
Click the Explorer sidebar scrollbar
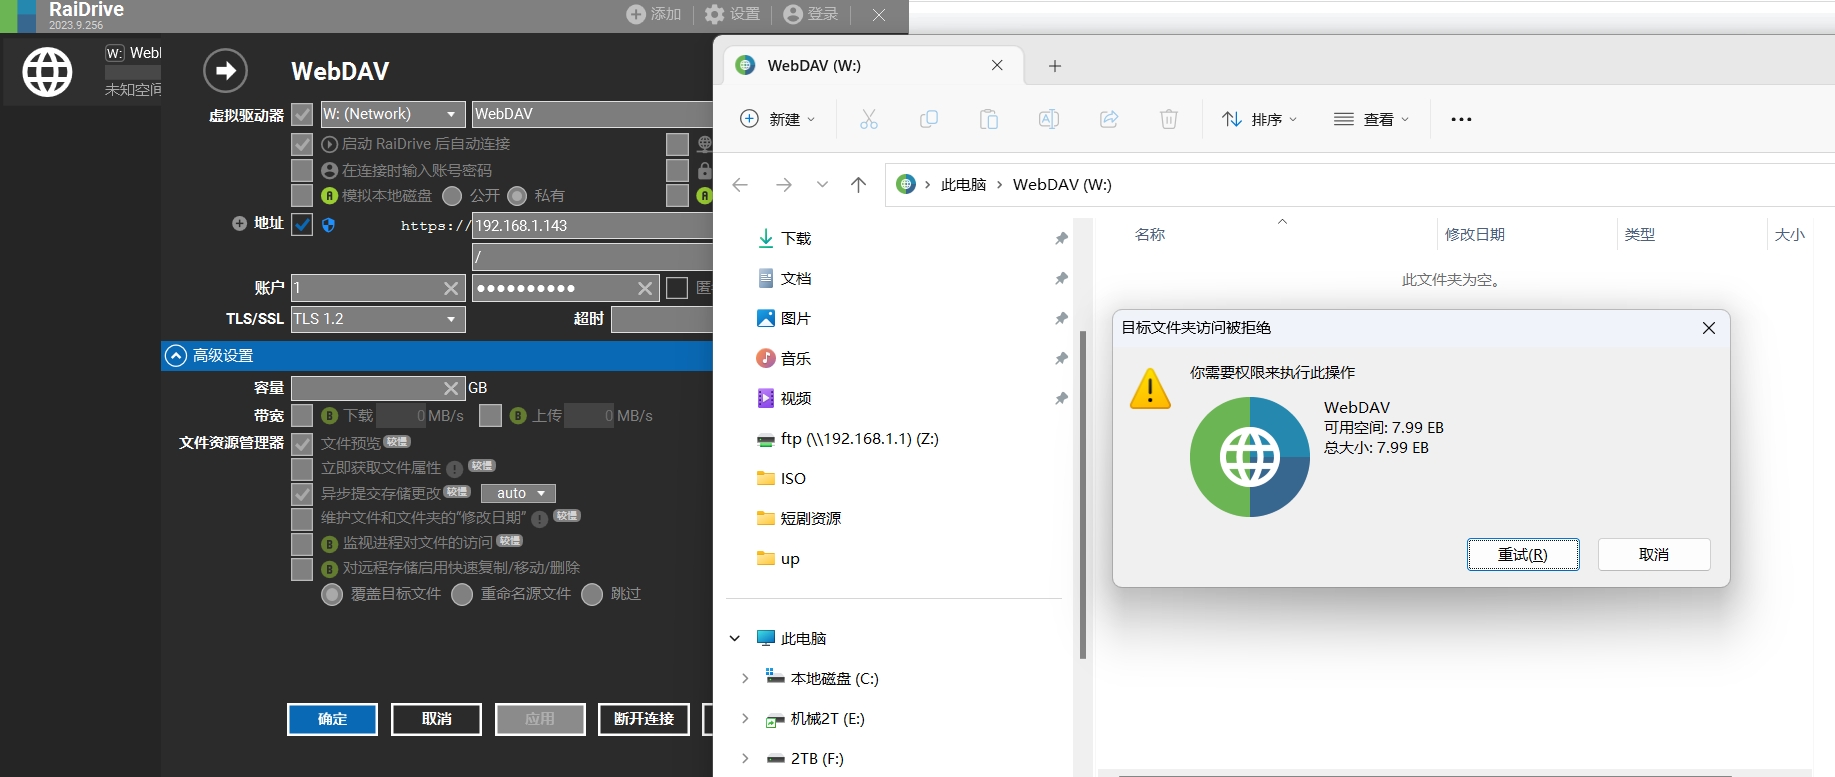(1082, 494)
